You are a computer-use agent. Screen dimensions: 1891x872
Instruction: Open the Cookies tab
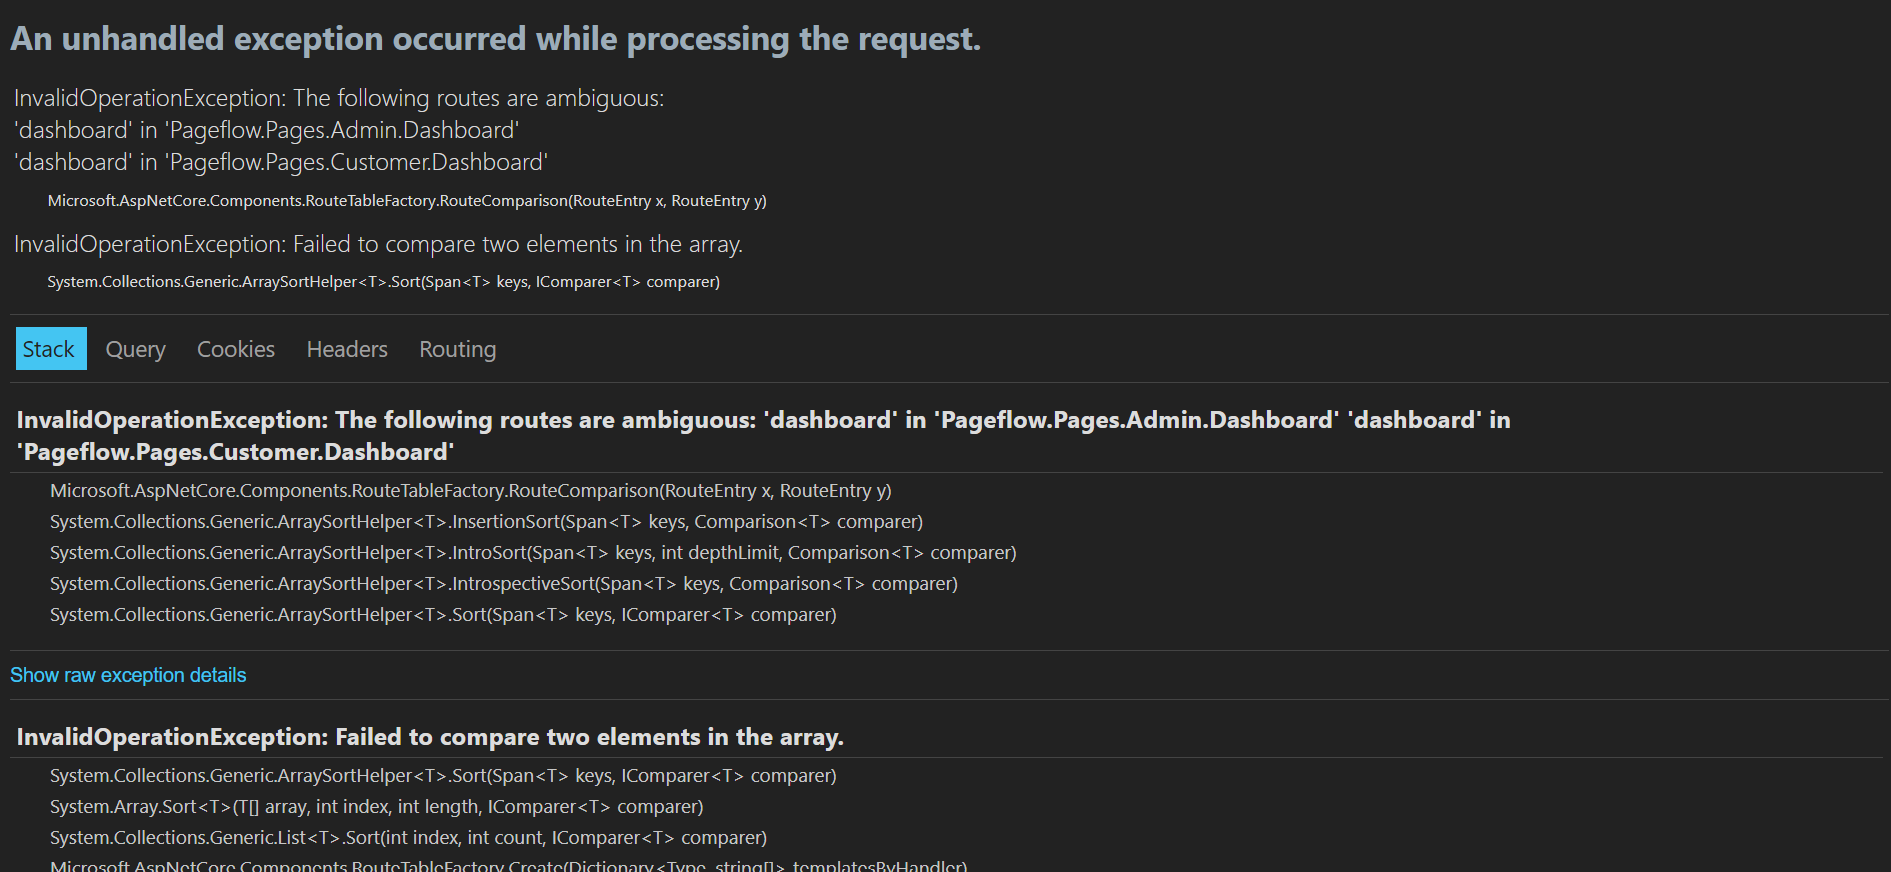click(x=235, y=348)
